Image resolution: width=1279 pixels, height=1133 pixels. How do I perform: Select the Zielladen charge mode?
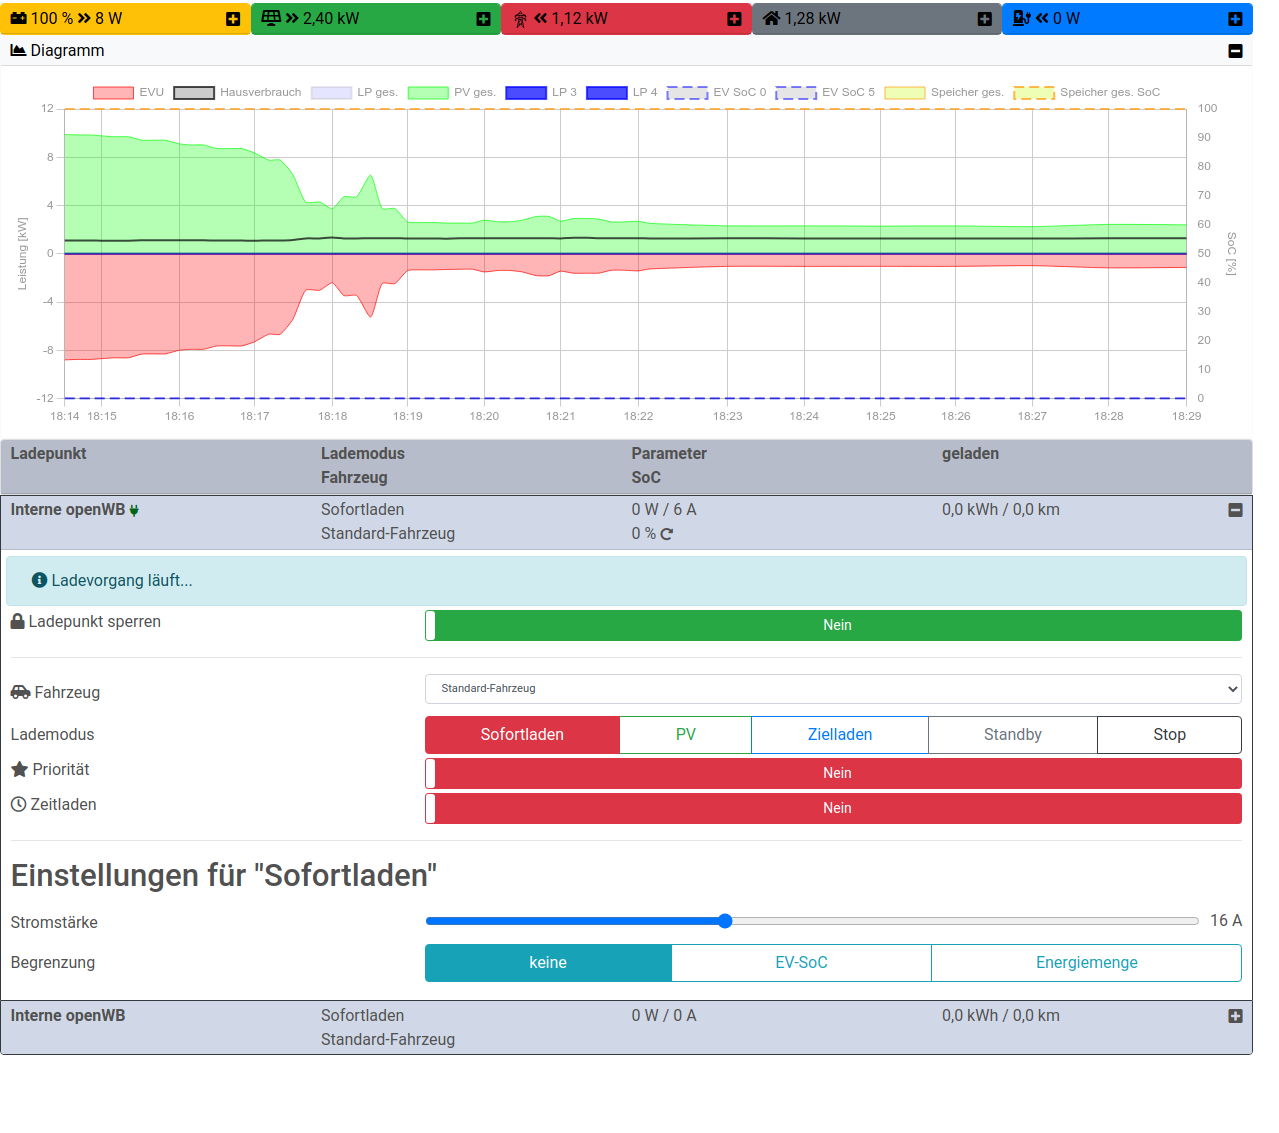click(x=839, y=735)
